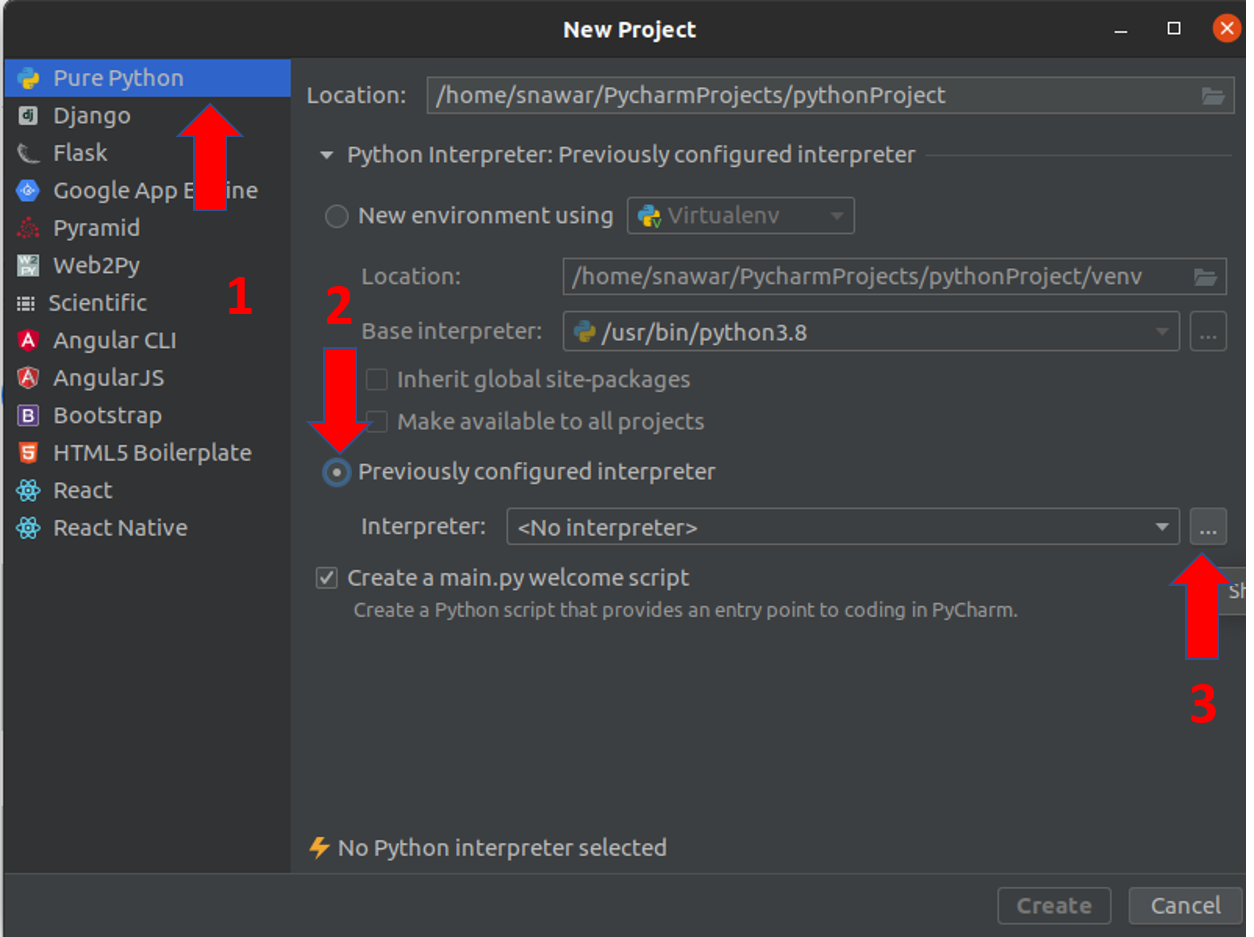Click the Python logo icon beside Pure Python
1254x937 pixels.
coord(28,78)
